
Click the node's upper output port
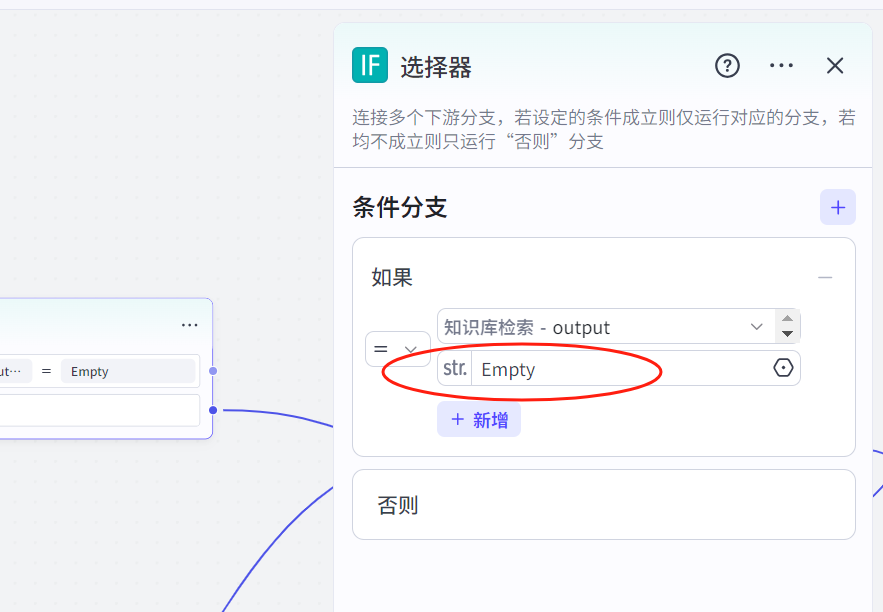pyautogui.click(x=213, y=371)
